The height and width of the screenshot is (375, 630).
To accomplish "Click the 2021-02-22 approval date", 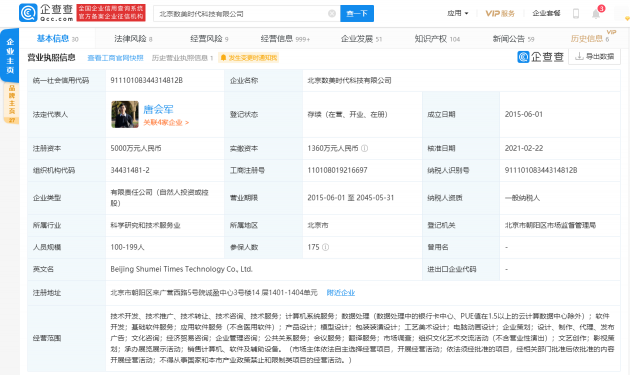I will [524, 148].
